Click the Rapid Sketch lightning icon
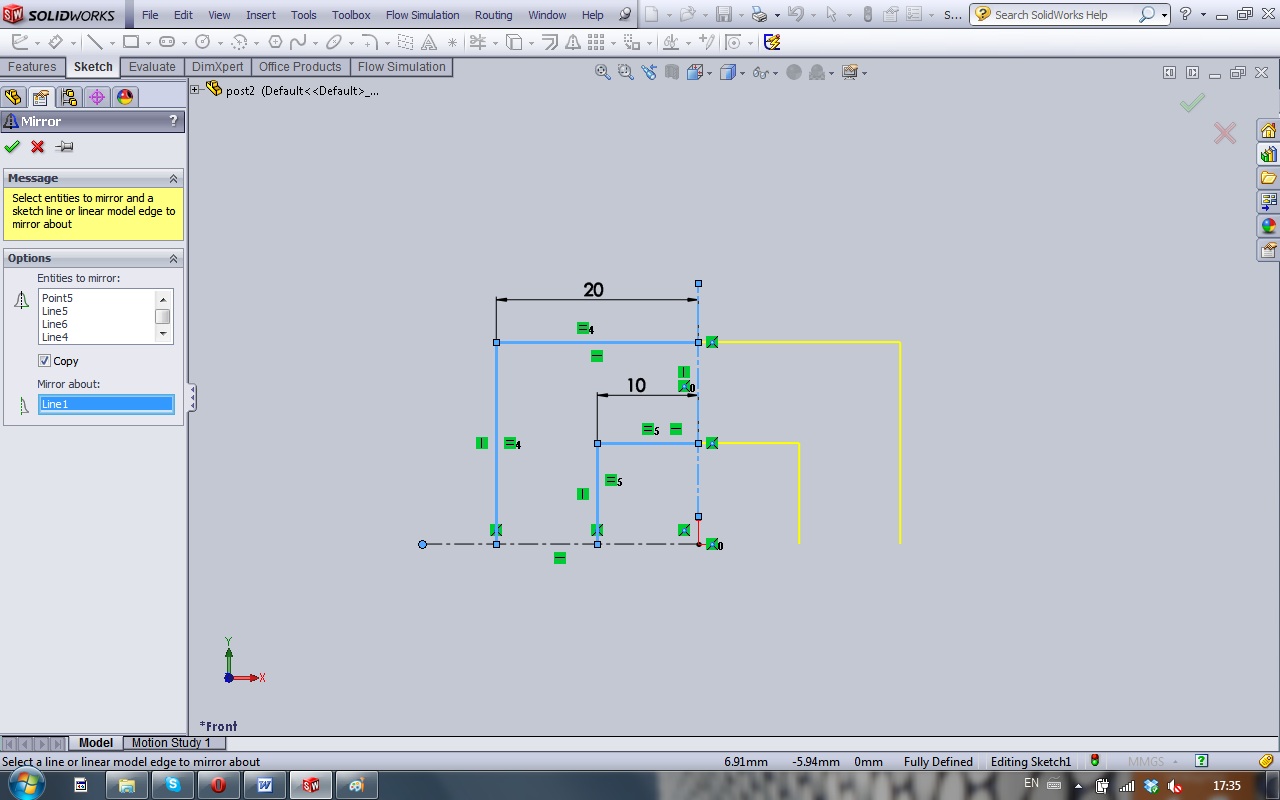Screen dimensions: 1280x800 point(772,42)
